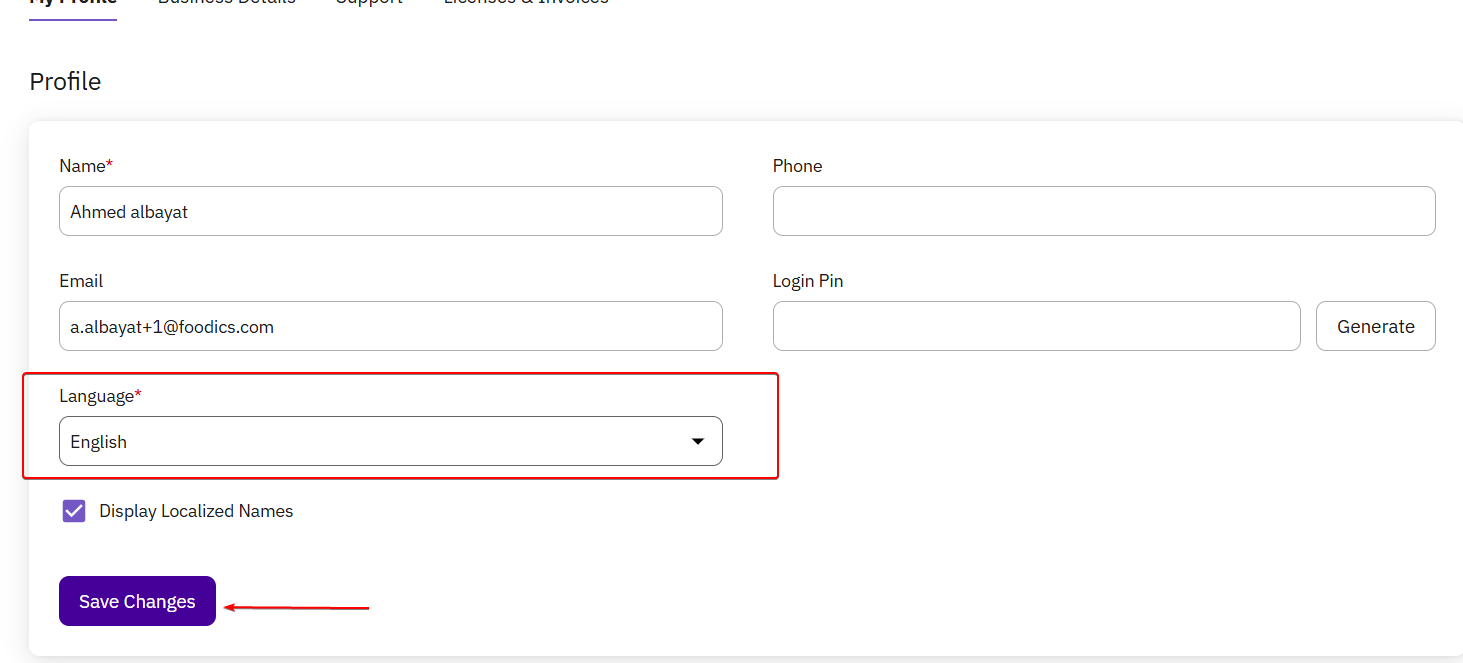The image size is (1463, 663).
Task: Click the Name input field
Action: click(x=390, y=211)
